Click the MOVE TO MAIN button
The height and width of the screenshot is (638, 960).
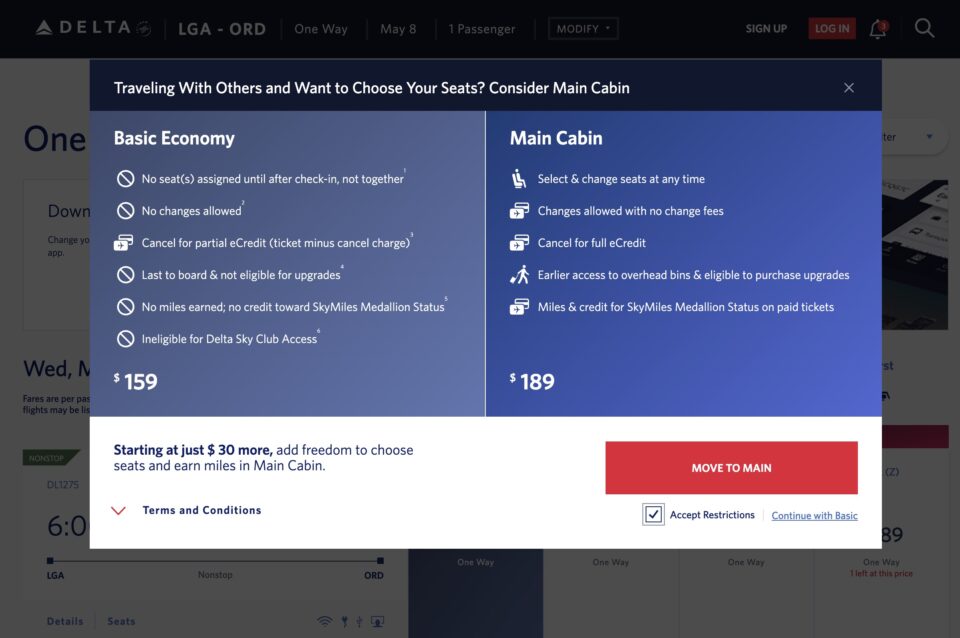tap(731, 467)
